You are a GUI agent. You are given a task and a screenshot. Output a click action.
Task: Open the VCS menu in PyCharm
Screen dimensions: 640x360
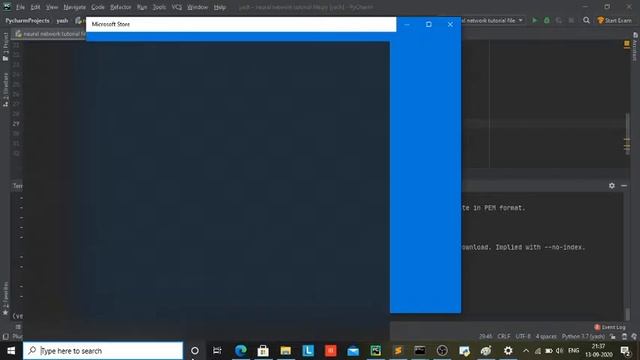point(176,7)
